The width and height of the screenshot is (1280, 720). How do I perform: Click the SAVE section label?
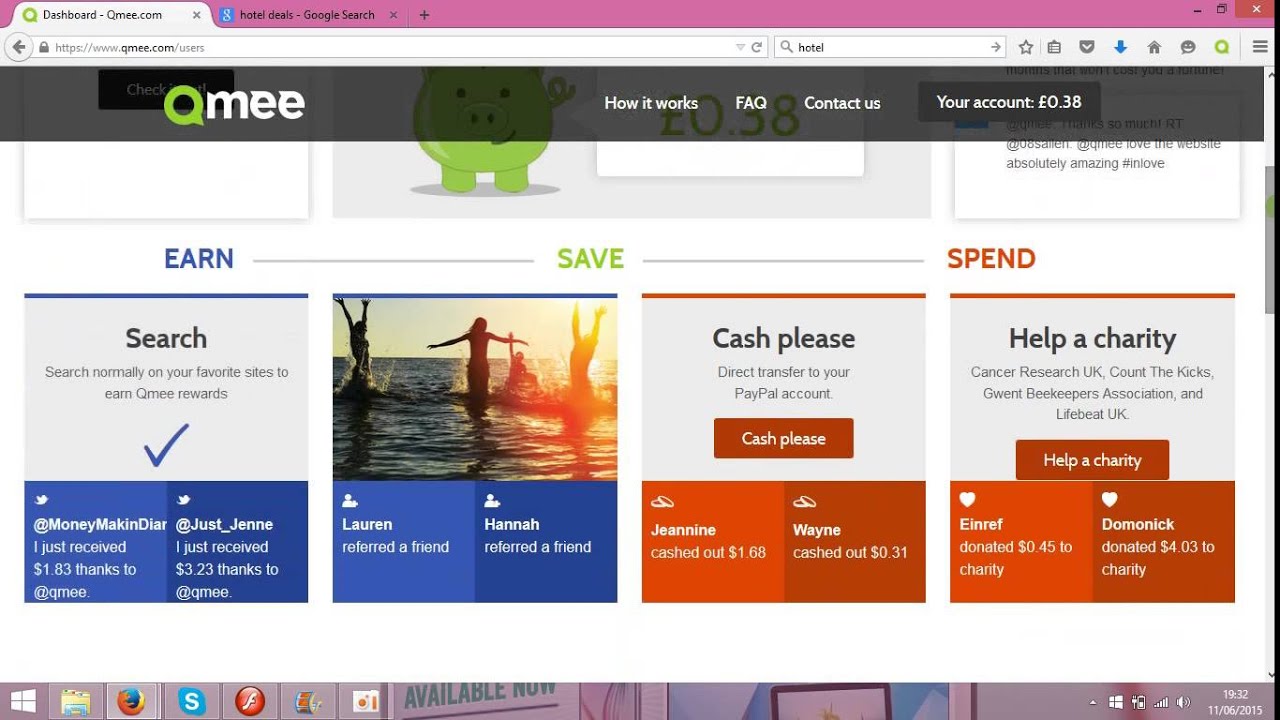[x=590, y=259]
